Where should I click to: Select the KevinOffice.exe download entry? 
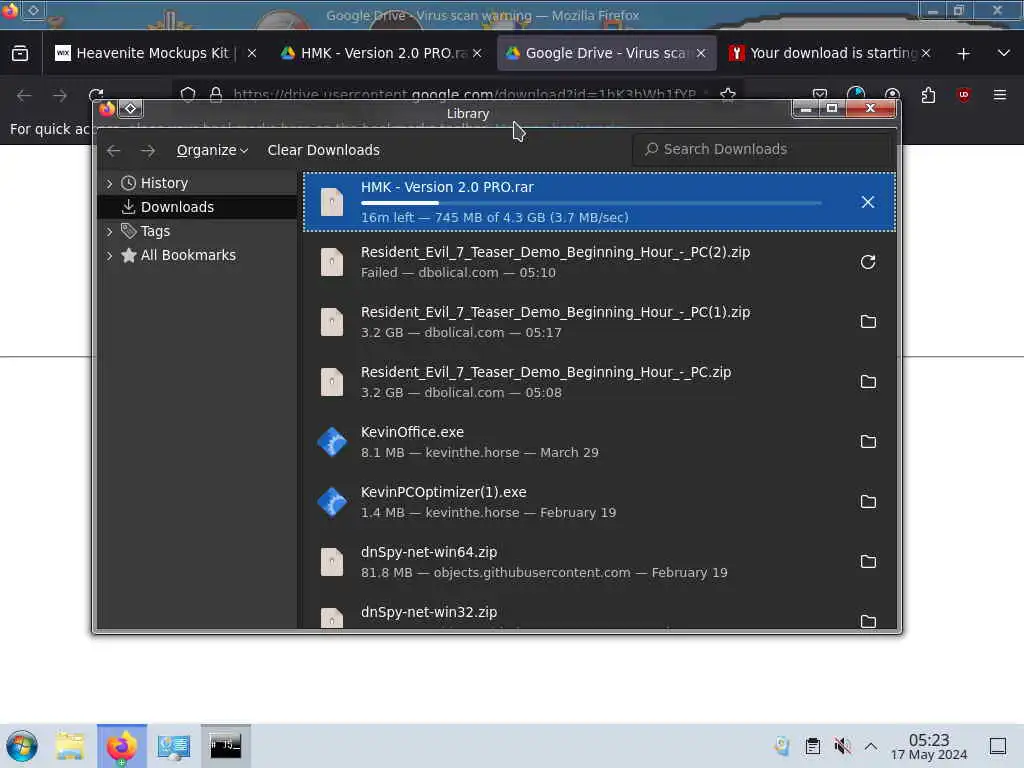pyautogui.click(x=599, y=441)
